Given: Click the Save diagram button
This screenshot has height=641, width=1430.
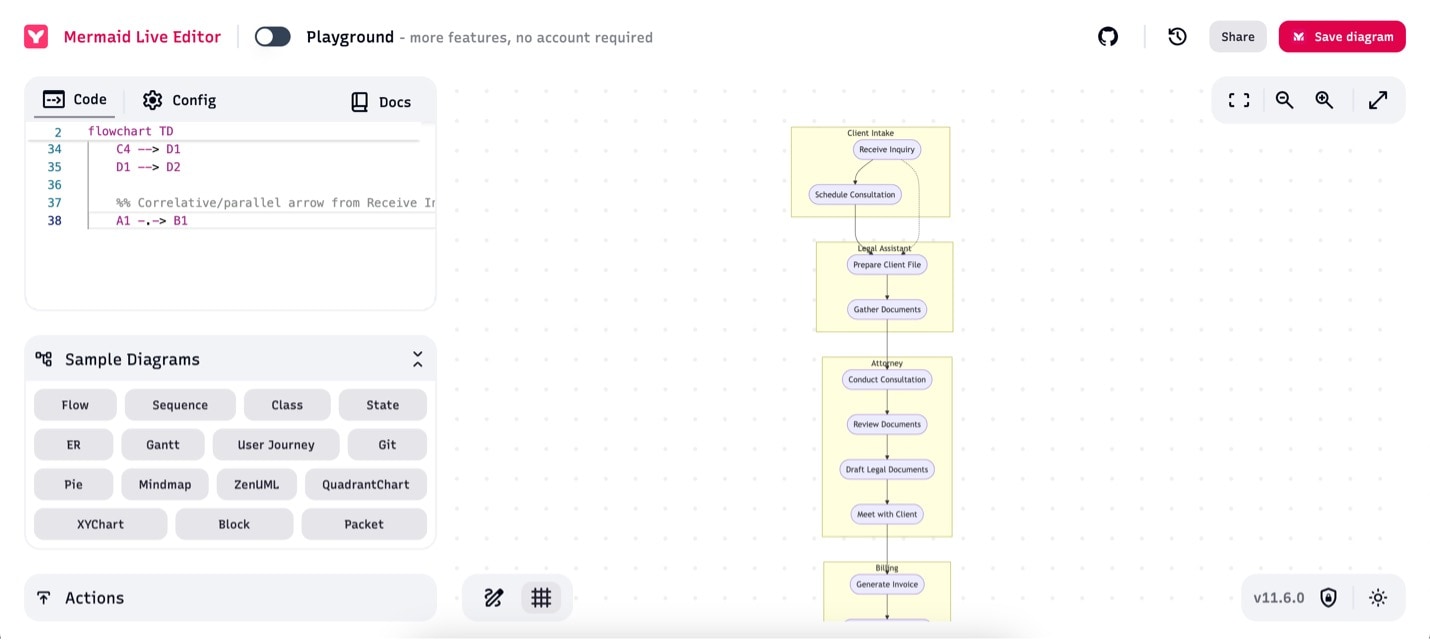Looking at the screenshot, I should coord(1342,37).
